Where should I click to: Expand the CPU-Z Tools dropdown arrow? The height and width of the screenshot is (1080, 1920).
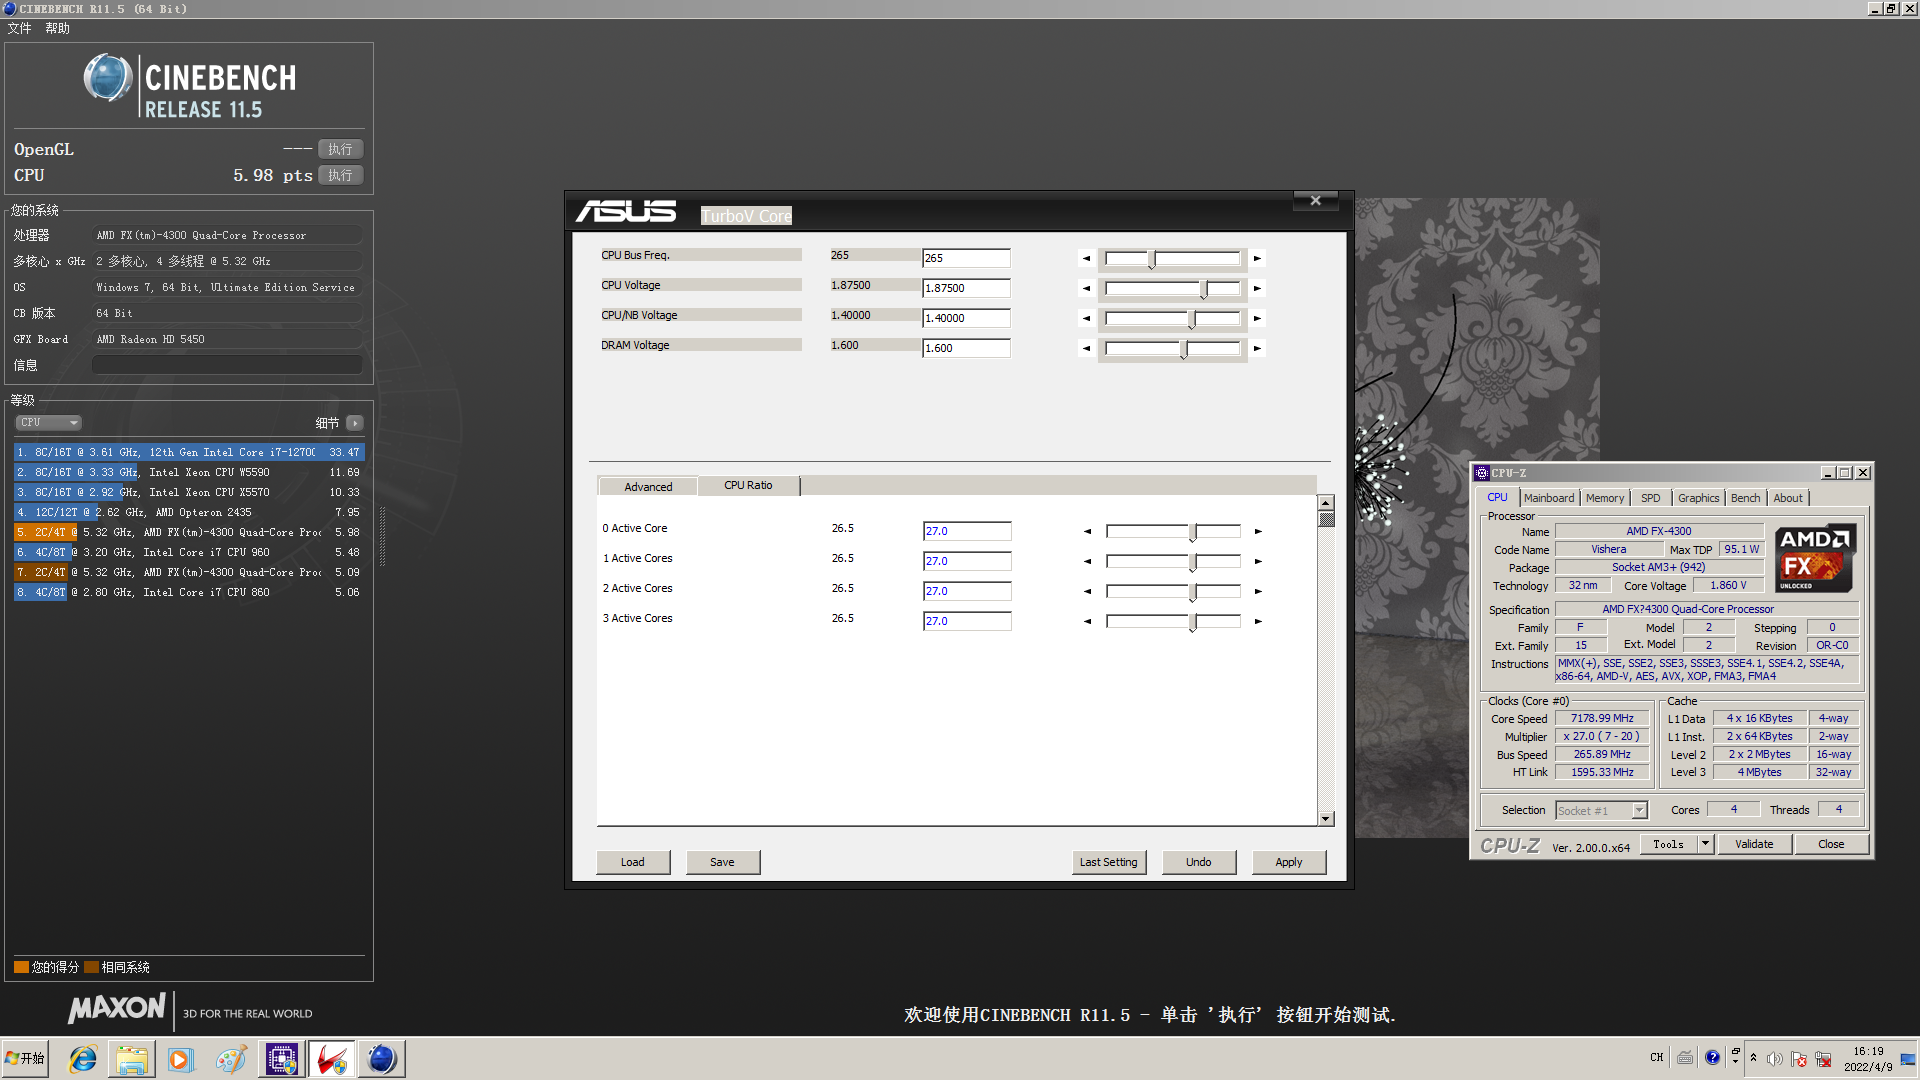[x=1705, y=844]
